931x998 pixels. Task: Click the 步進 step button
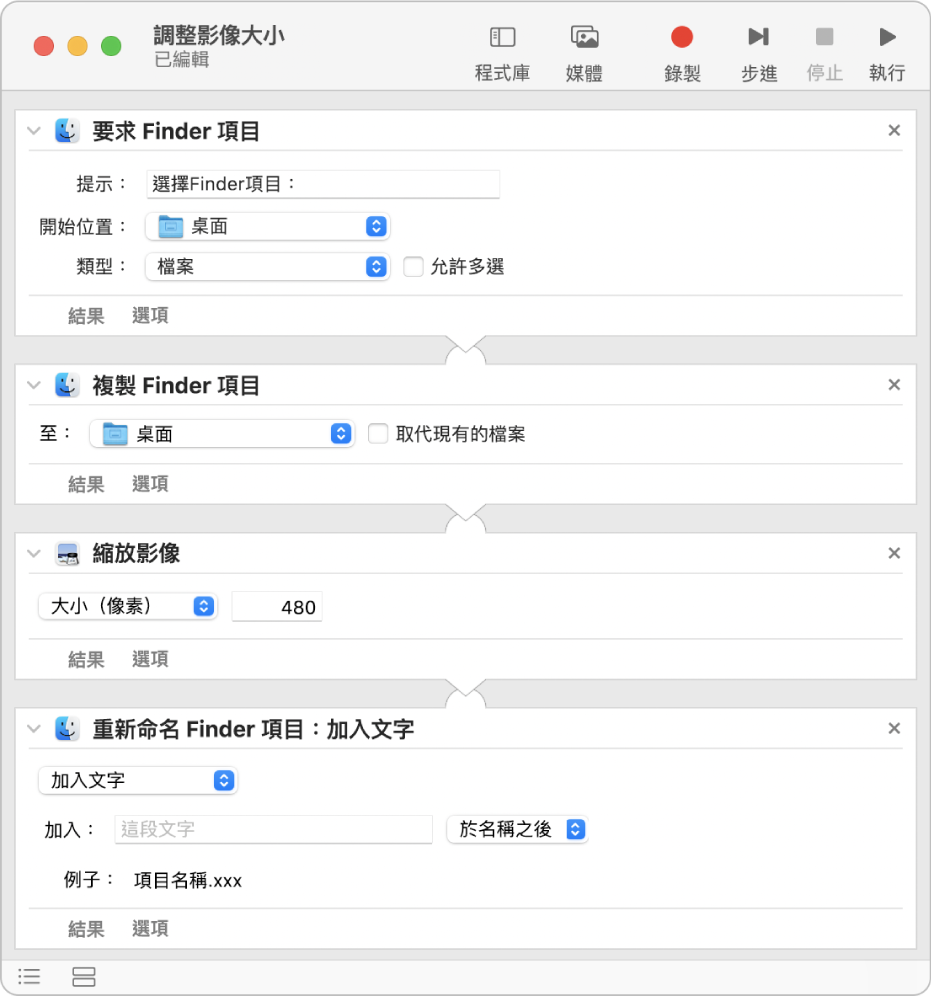pyautogui.click(x=759, y=52)
